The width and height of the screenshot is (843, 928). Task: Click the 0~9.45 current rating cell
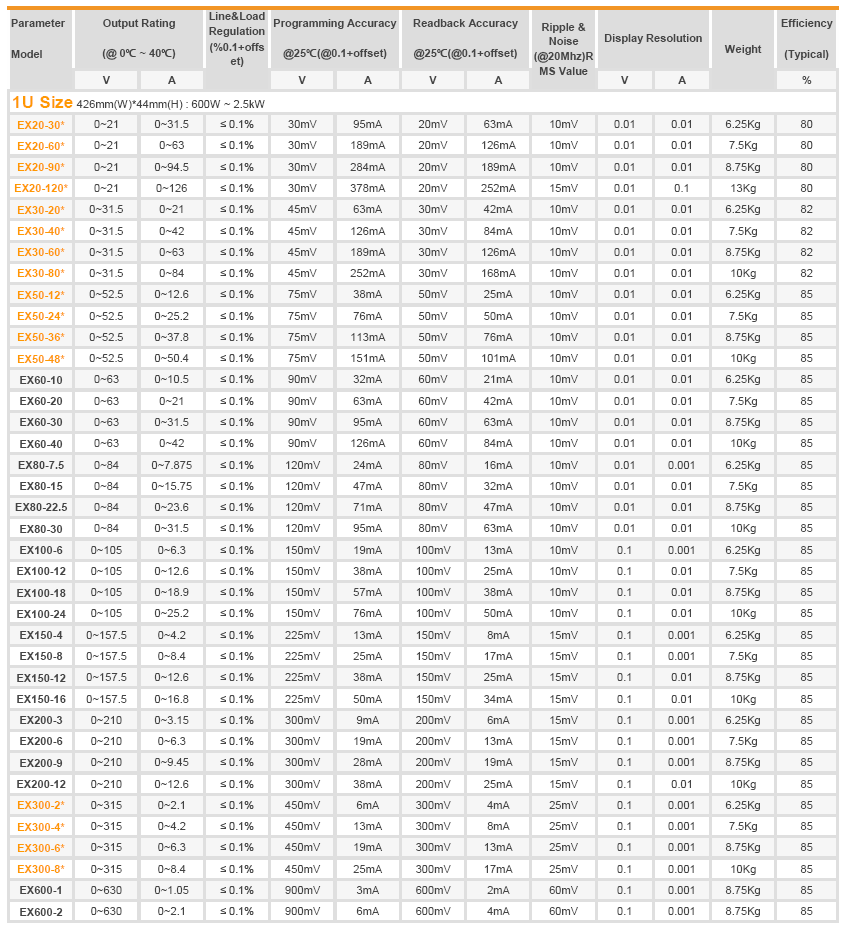pos(172,763)
